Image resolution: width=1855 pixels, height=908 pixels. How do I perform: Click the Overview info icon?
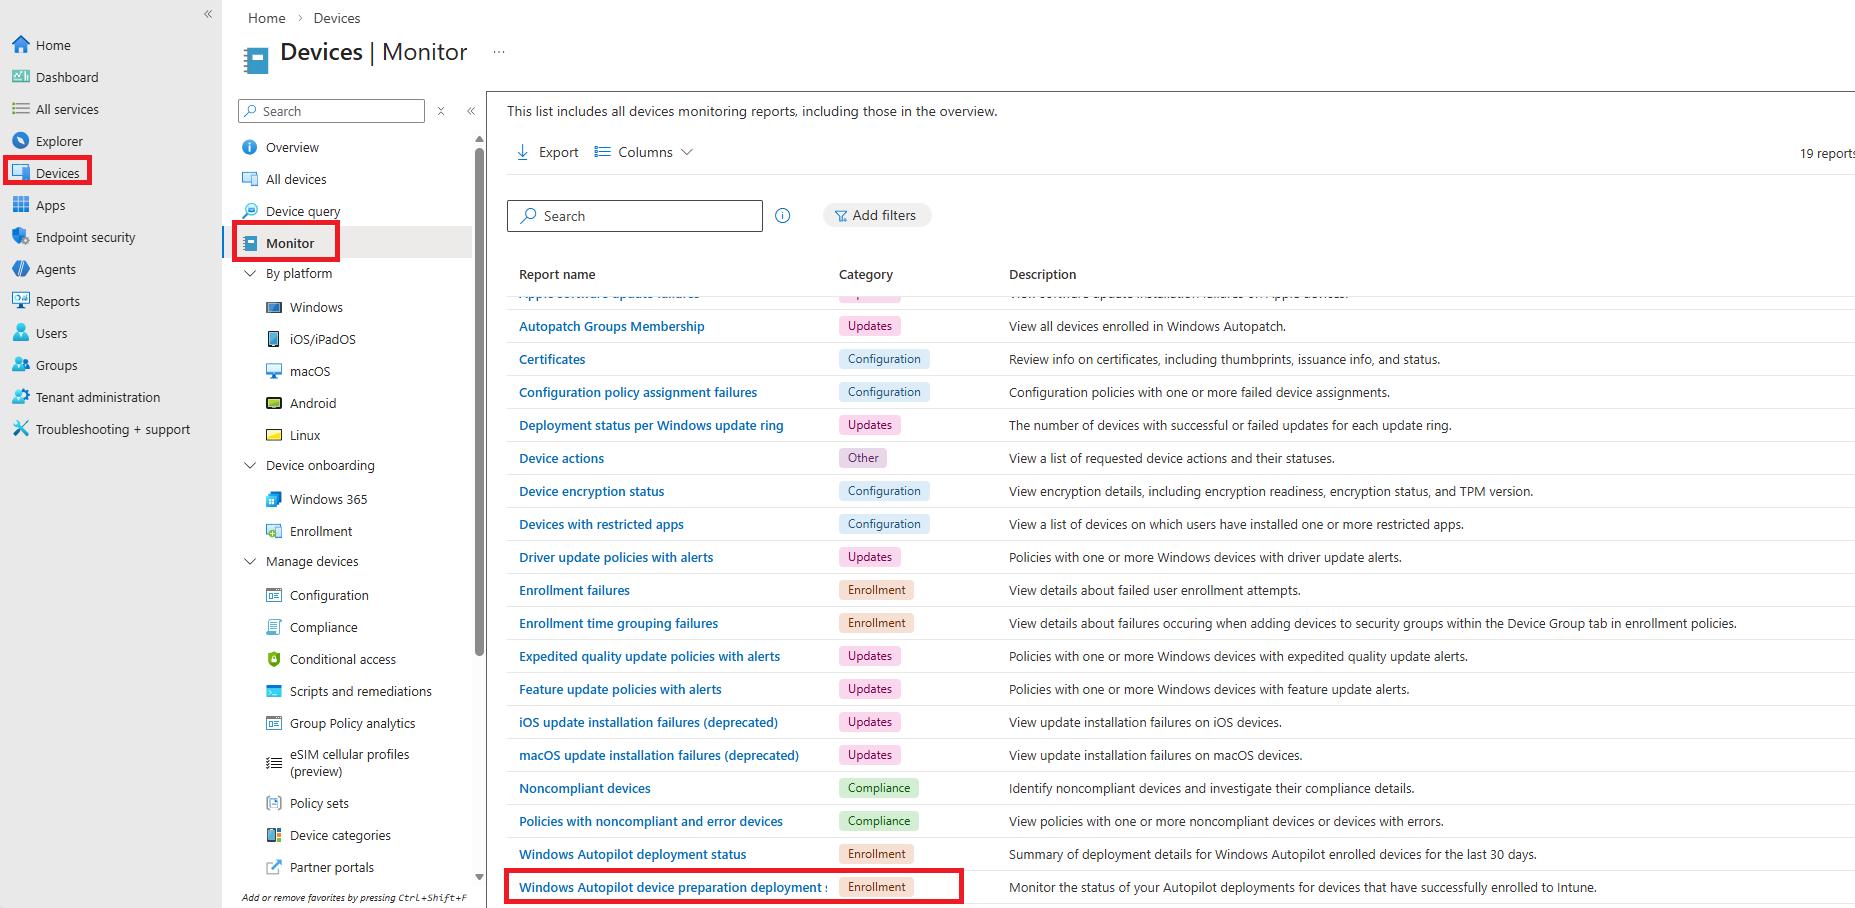pos(250,147)
